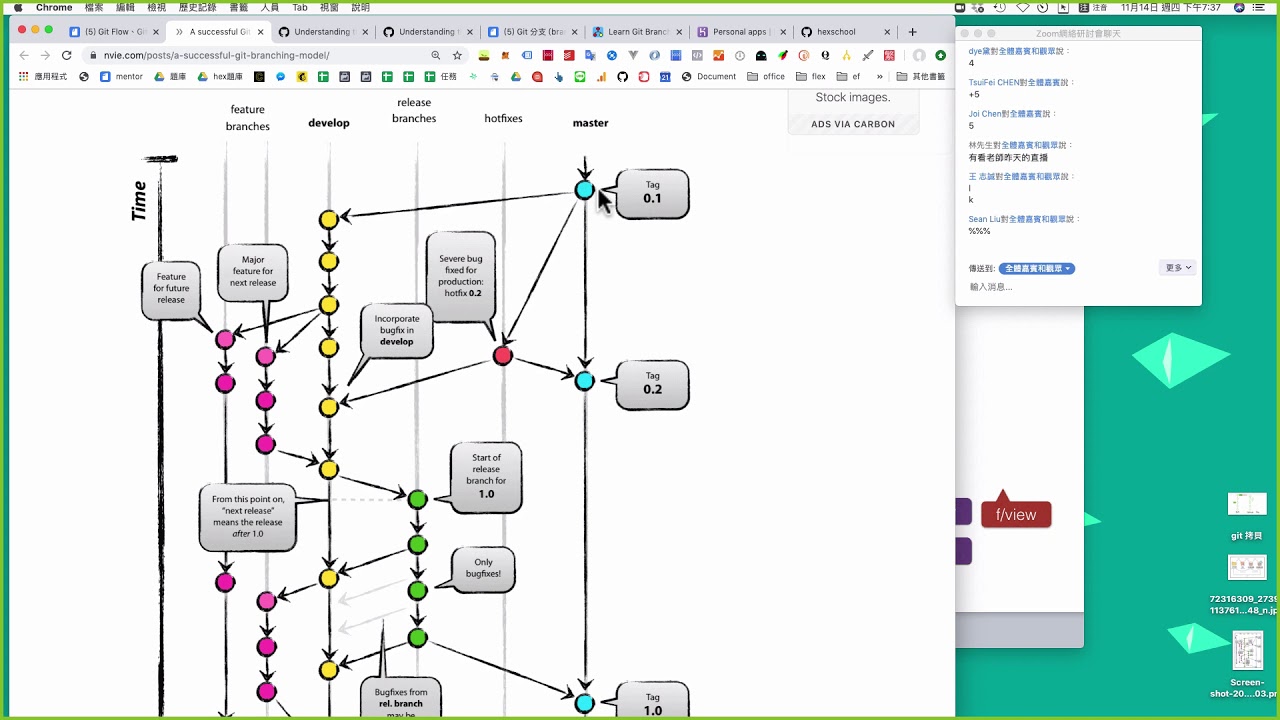Click the "Stock images." ad text
Viewport: 1280px width, 720px height.
point(853,97)
